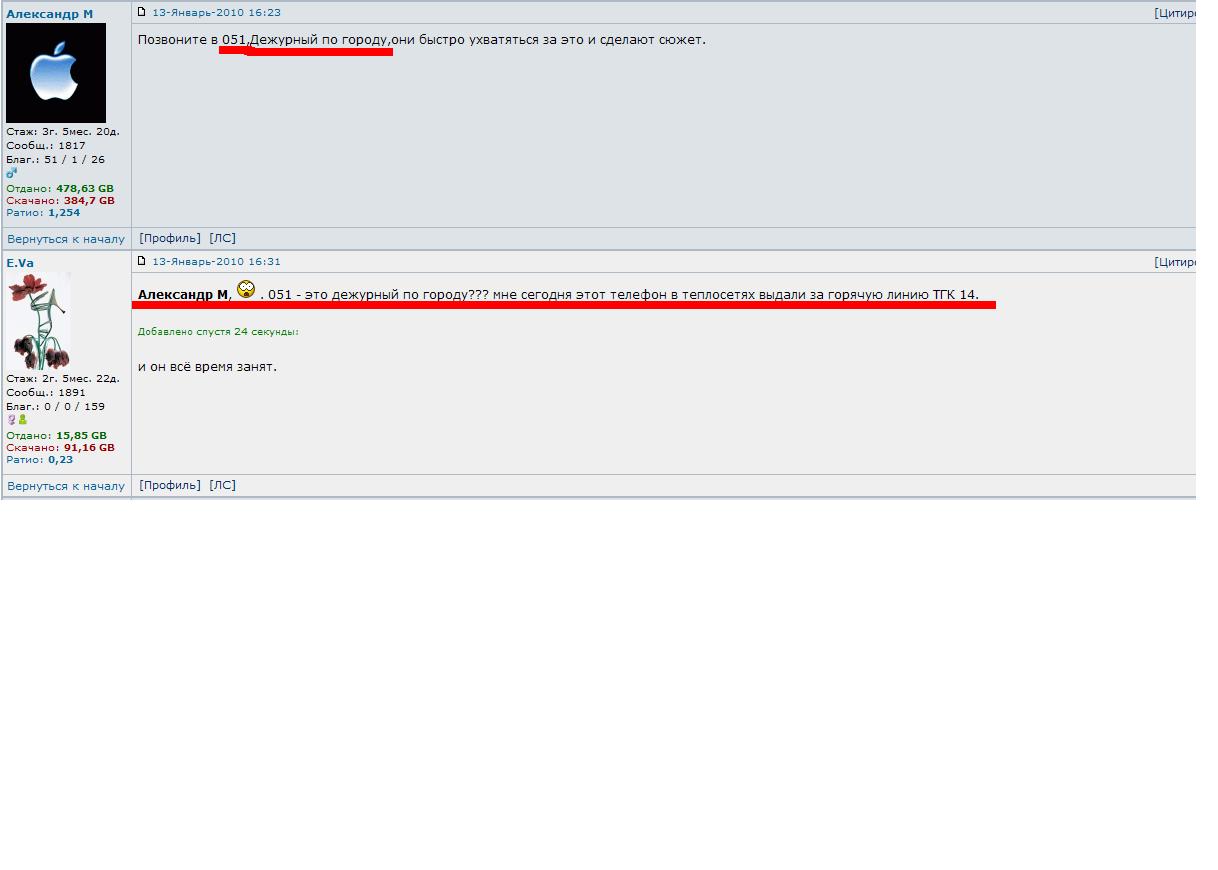Send ЛС private message to E.Va

222,485
